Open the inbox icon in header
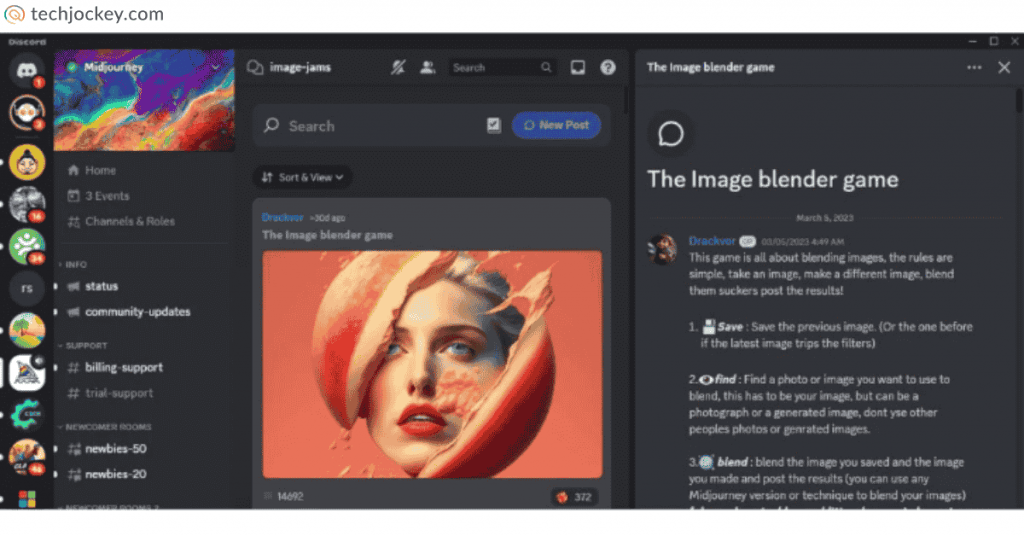This screenshot has width=1024, height=536. click(577, 68)
